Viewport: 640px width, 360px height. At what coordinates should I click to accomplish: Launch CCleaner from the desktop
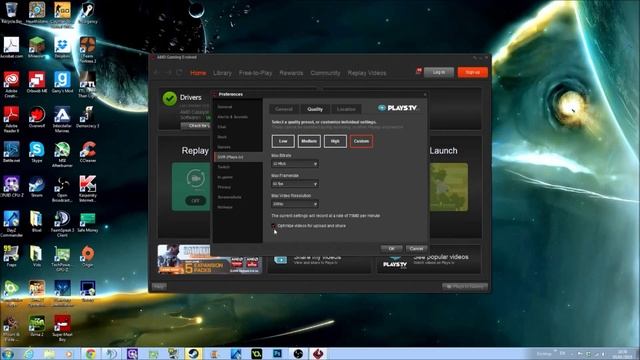(x=87, y=152)
